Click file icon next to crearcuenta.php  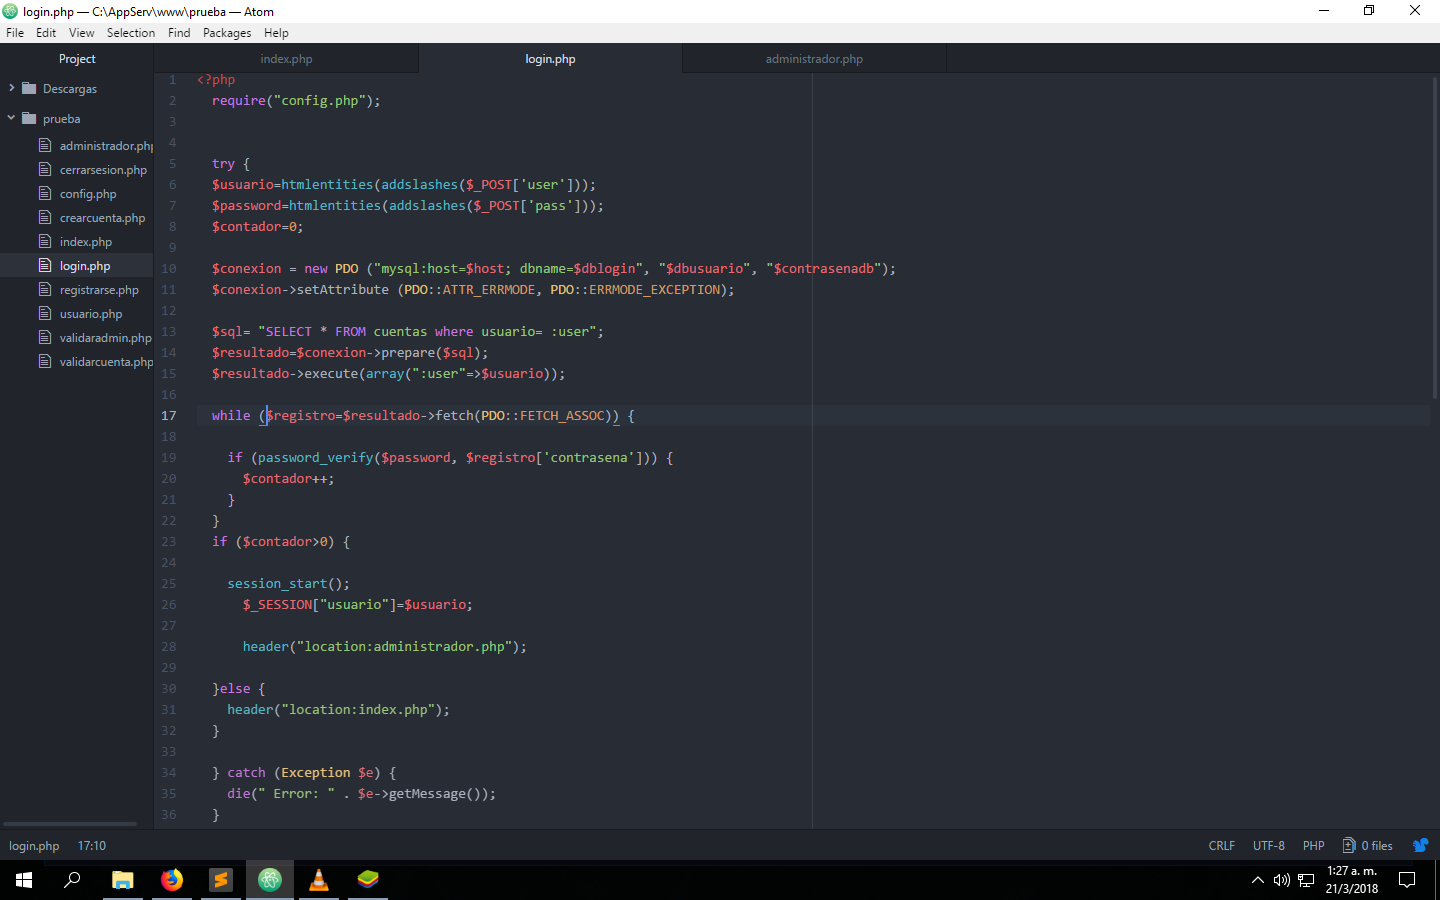[45, 217]
